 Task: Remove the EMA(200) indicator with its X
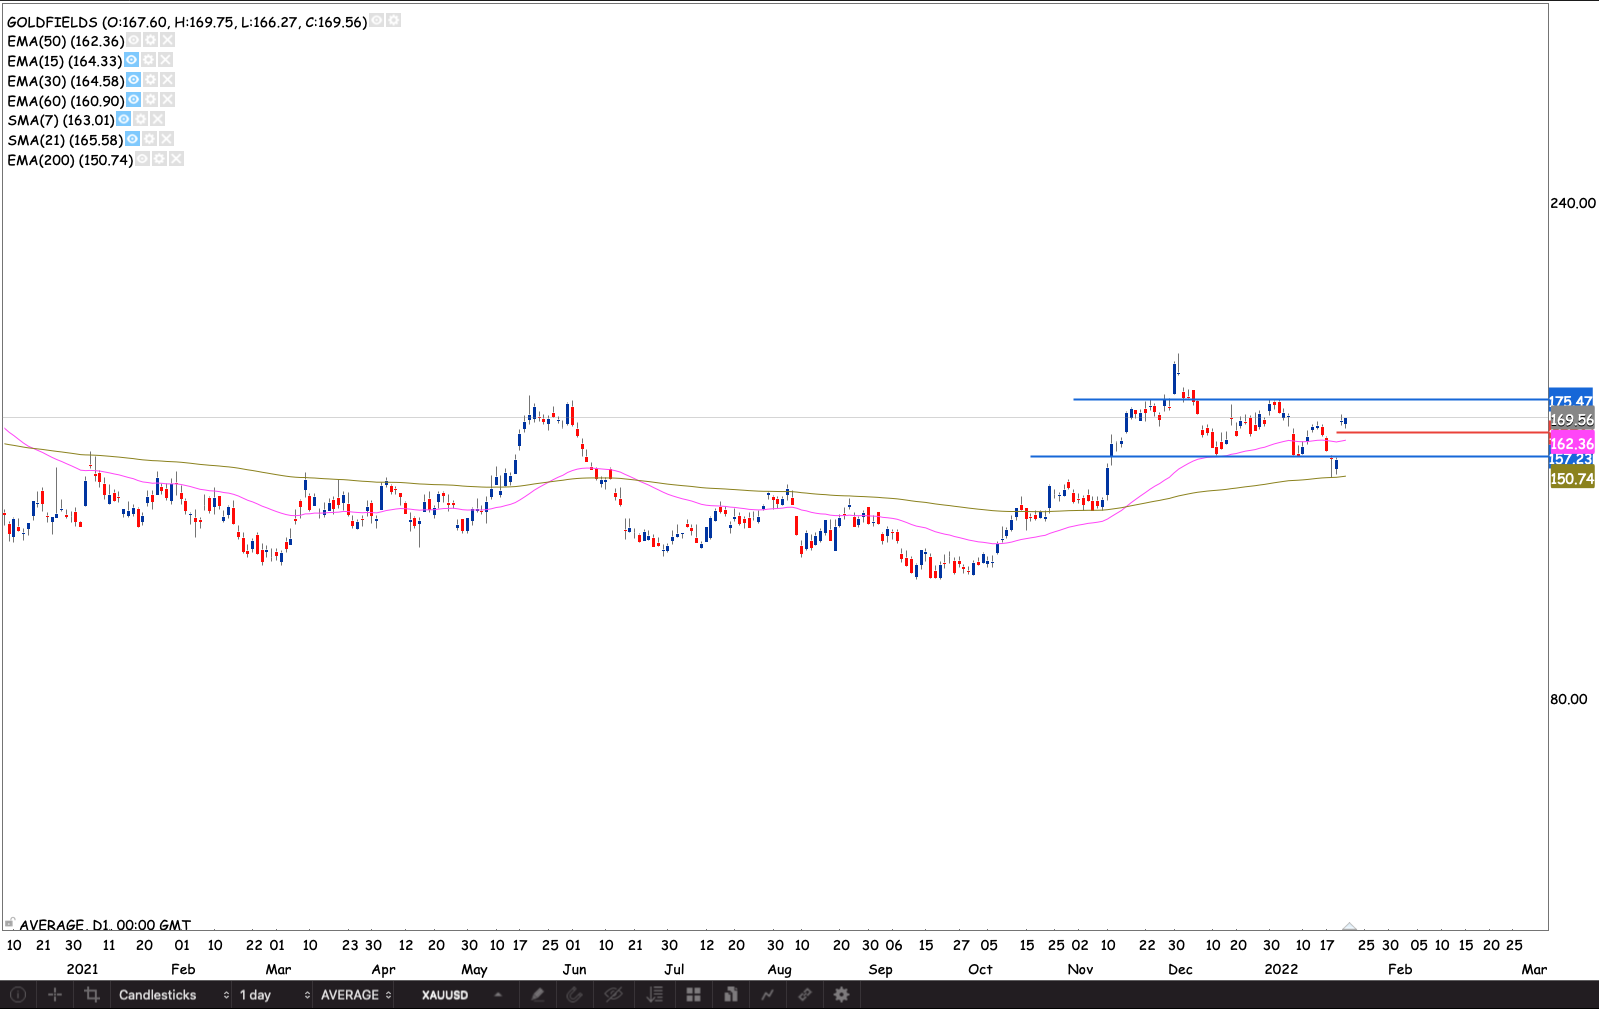pyautogui.click(x=176, y=160)
